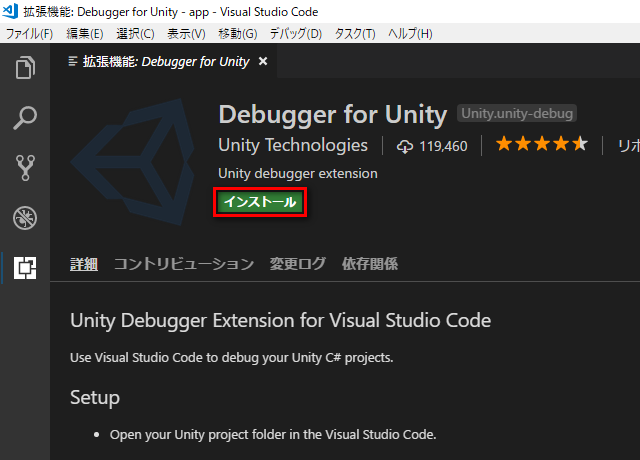Click the Unity Debugger Extension for Visual Studio Code heading
This screenshot has width=640, height=460.
[280, 320]
